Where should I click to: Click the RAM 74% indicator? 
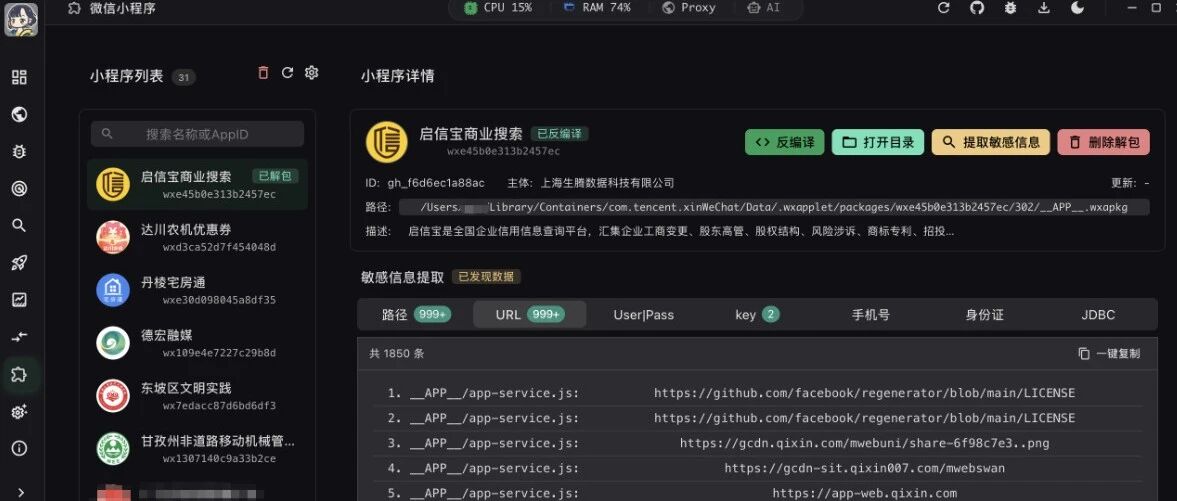(597, 8)
